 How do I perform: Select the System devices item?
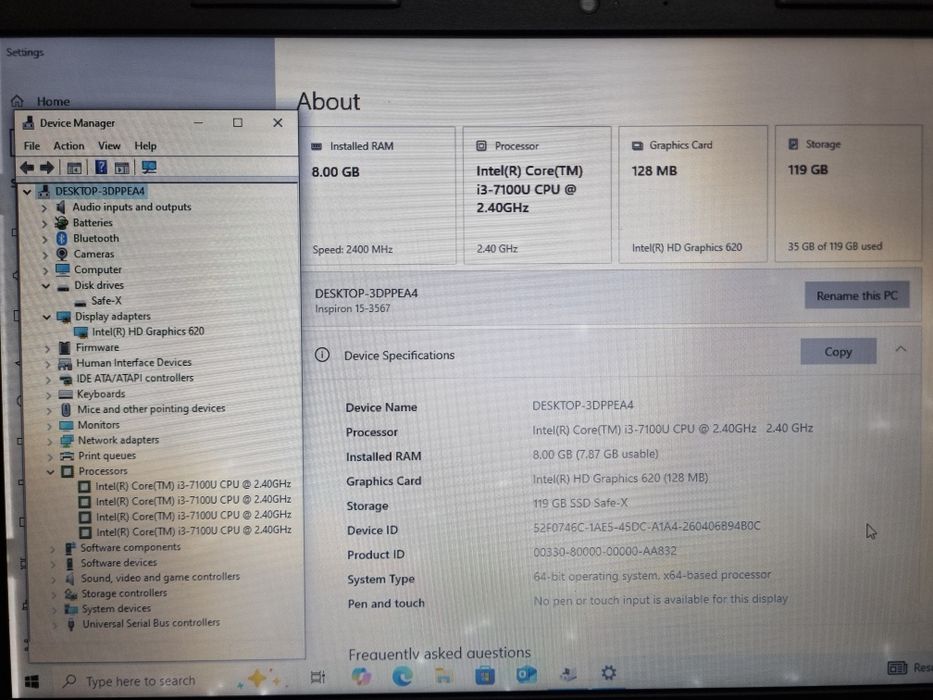point(116,608)
